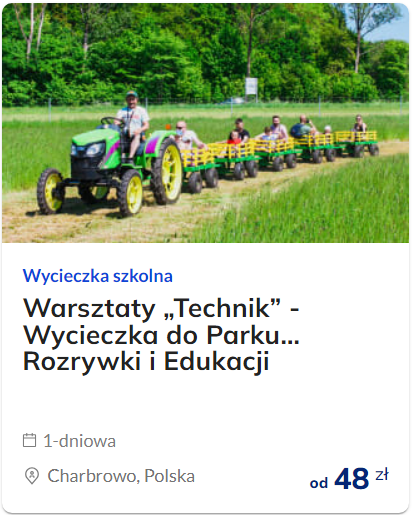Click the large yellow rear tractor wheel
The image size is (413, 515).
tap(168, 171)
